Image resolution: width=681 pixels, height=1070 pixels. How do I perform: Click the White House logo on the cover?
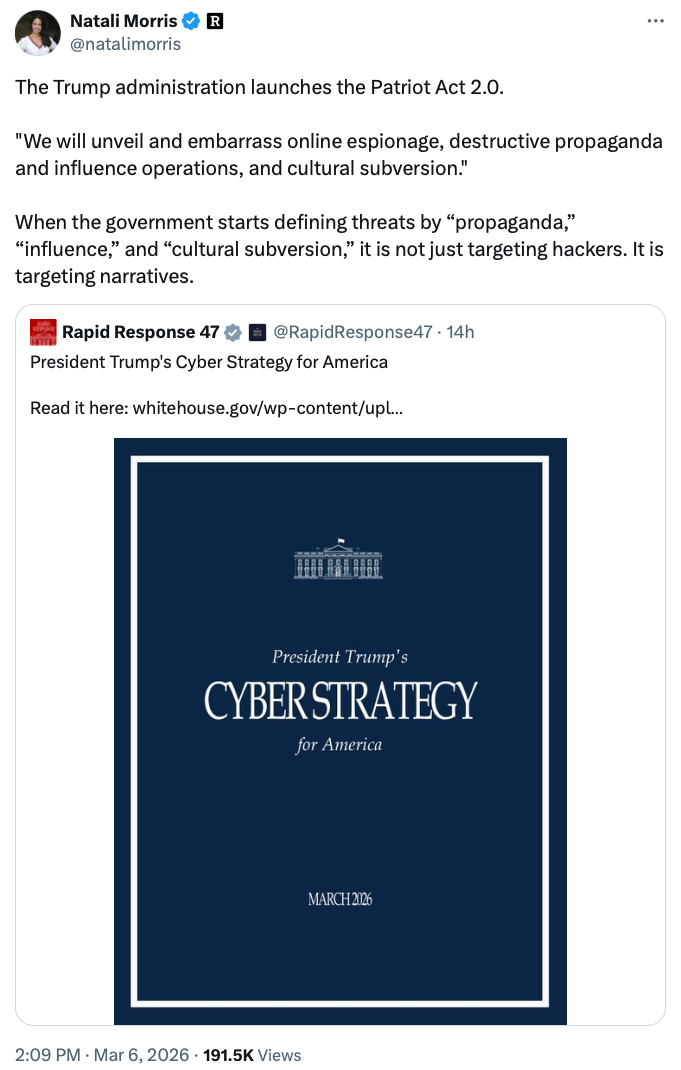pyautogui.click(x=340, y=560)
